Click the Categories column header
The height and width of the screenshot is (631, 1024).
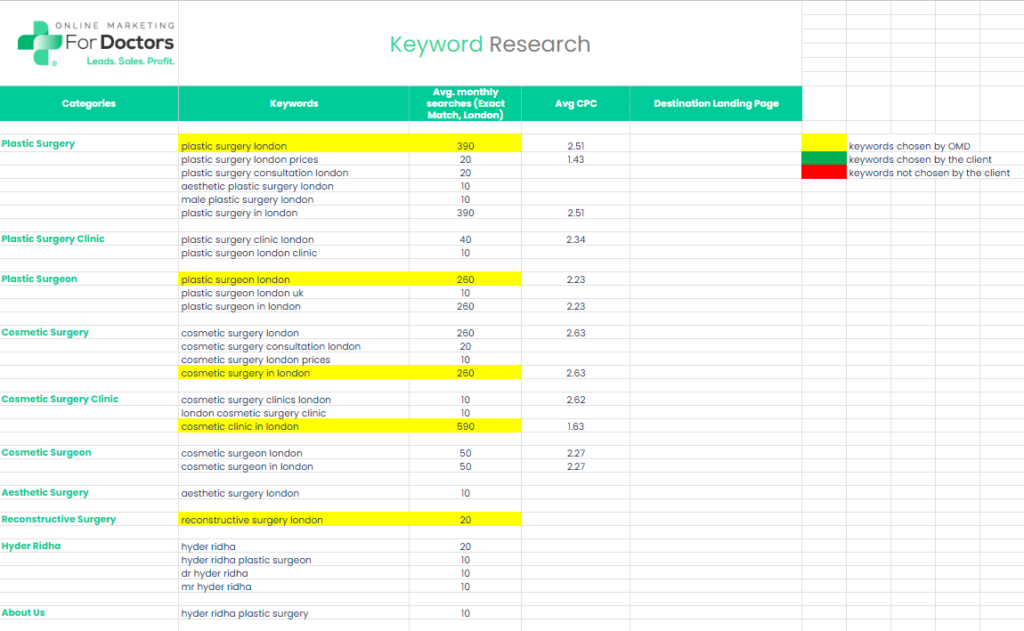click(x=89, y=103)
